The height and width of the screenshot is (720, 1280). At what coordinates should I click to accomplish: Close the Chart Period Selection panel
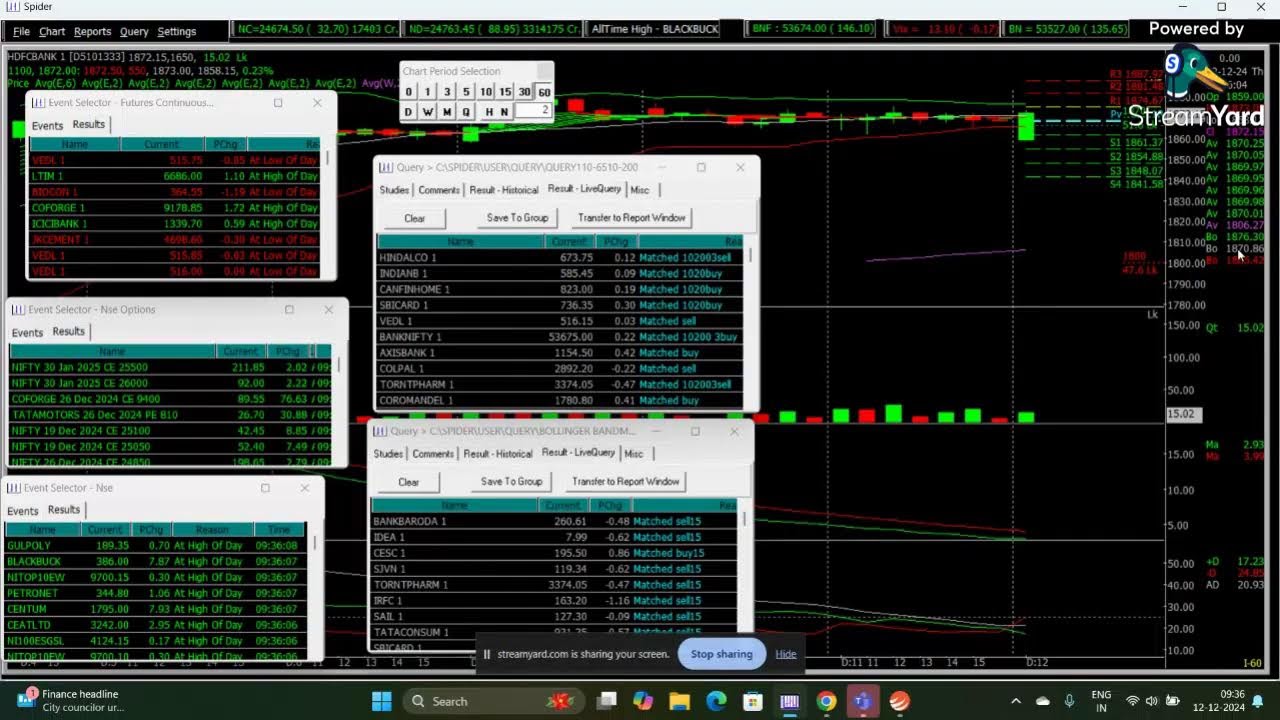pyautogui.click(x=543, y=70)
